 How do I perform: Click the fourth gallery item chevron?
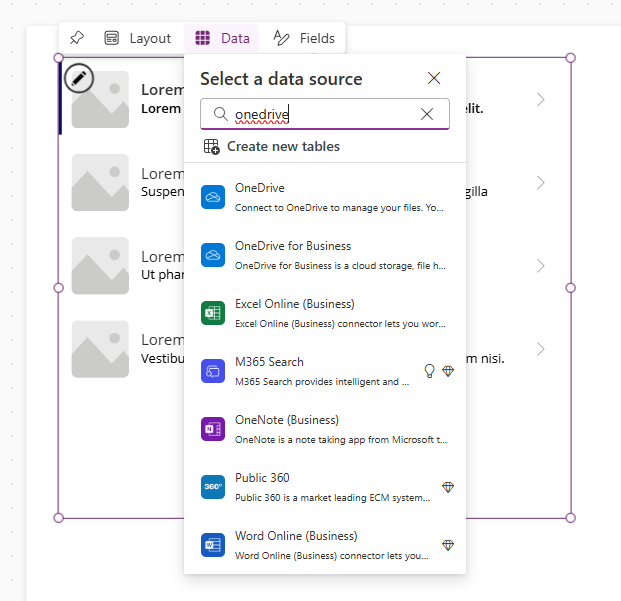pos(541,349)
